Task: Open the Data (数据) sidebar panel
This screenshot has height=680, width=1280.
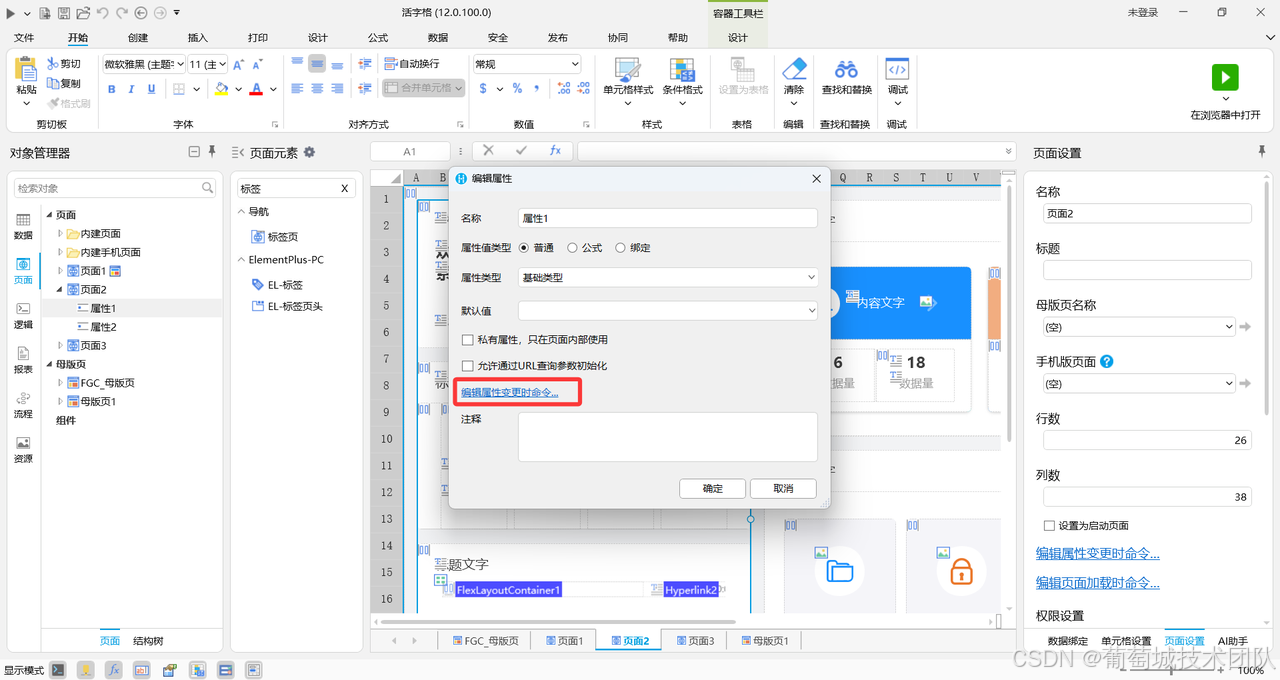Action: (x=23, y=227)
